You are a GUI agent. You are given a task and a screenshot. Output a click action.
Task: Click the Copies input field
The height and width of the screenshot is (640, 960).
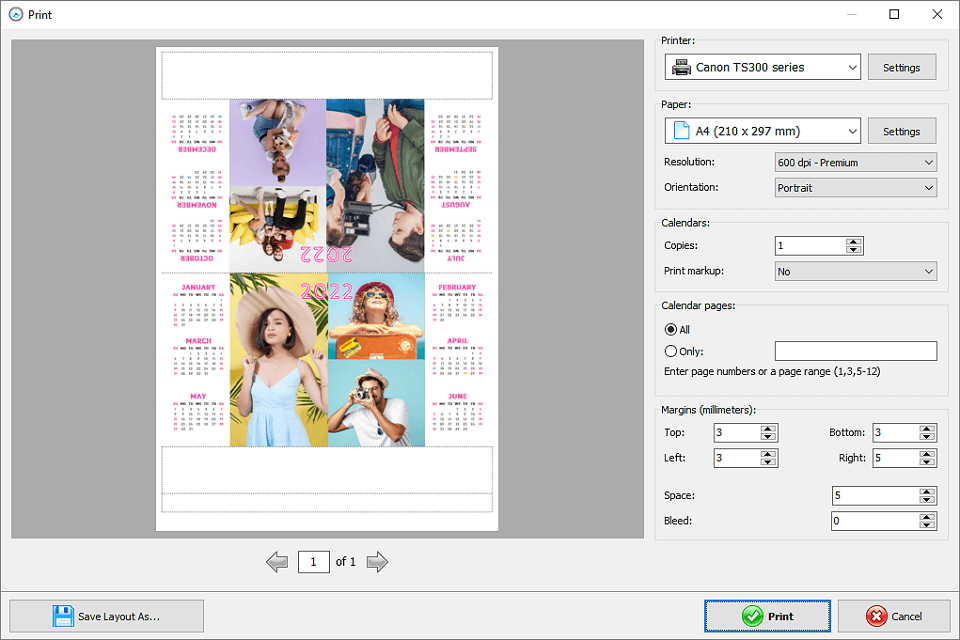pyautogui.click(x=811, y=246)
